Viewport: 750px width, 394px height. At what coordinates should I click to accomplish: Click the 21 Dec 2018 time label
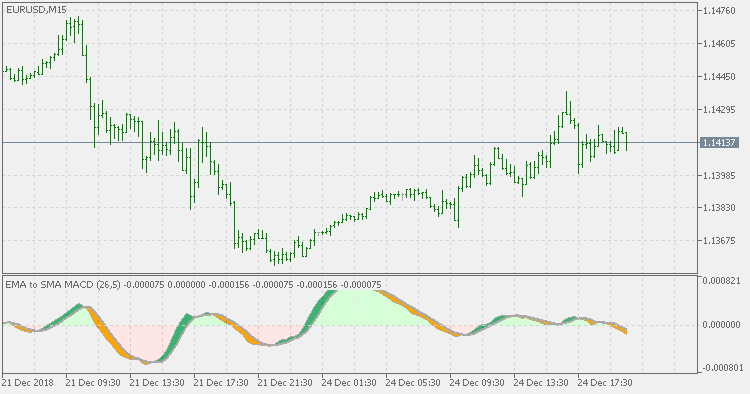pyautogui.click(x=28, y=383)
